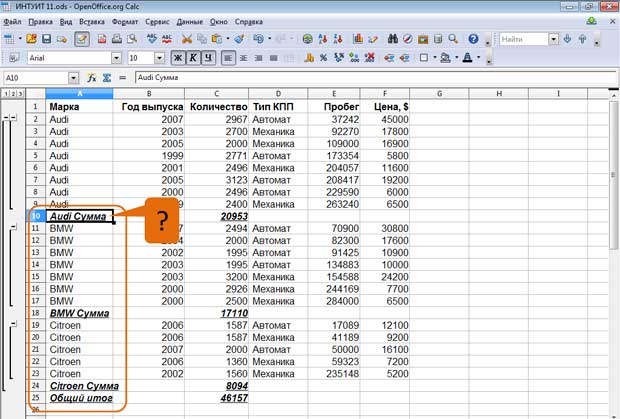Viewport: 620px width, 419px height.
Task: Save the current document
Action: [46, 39]
